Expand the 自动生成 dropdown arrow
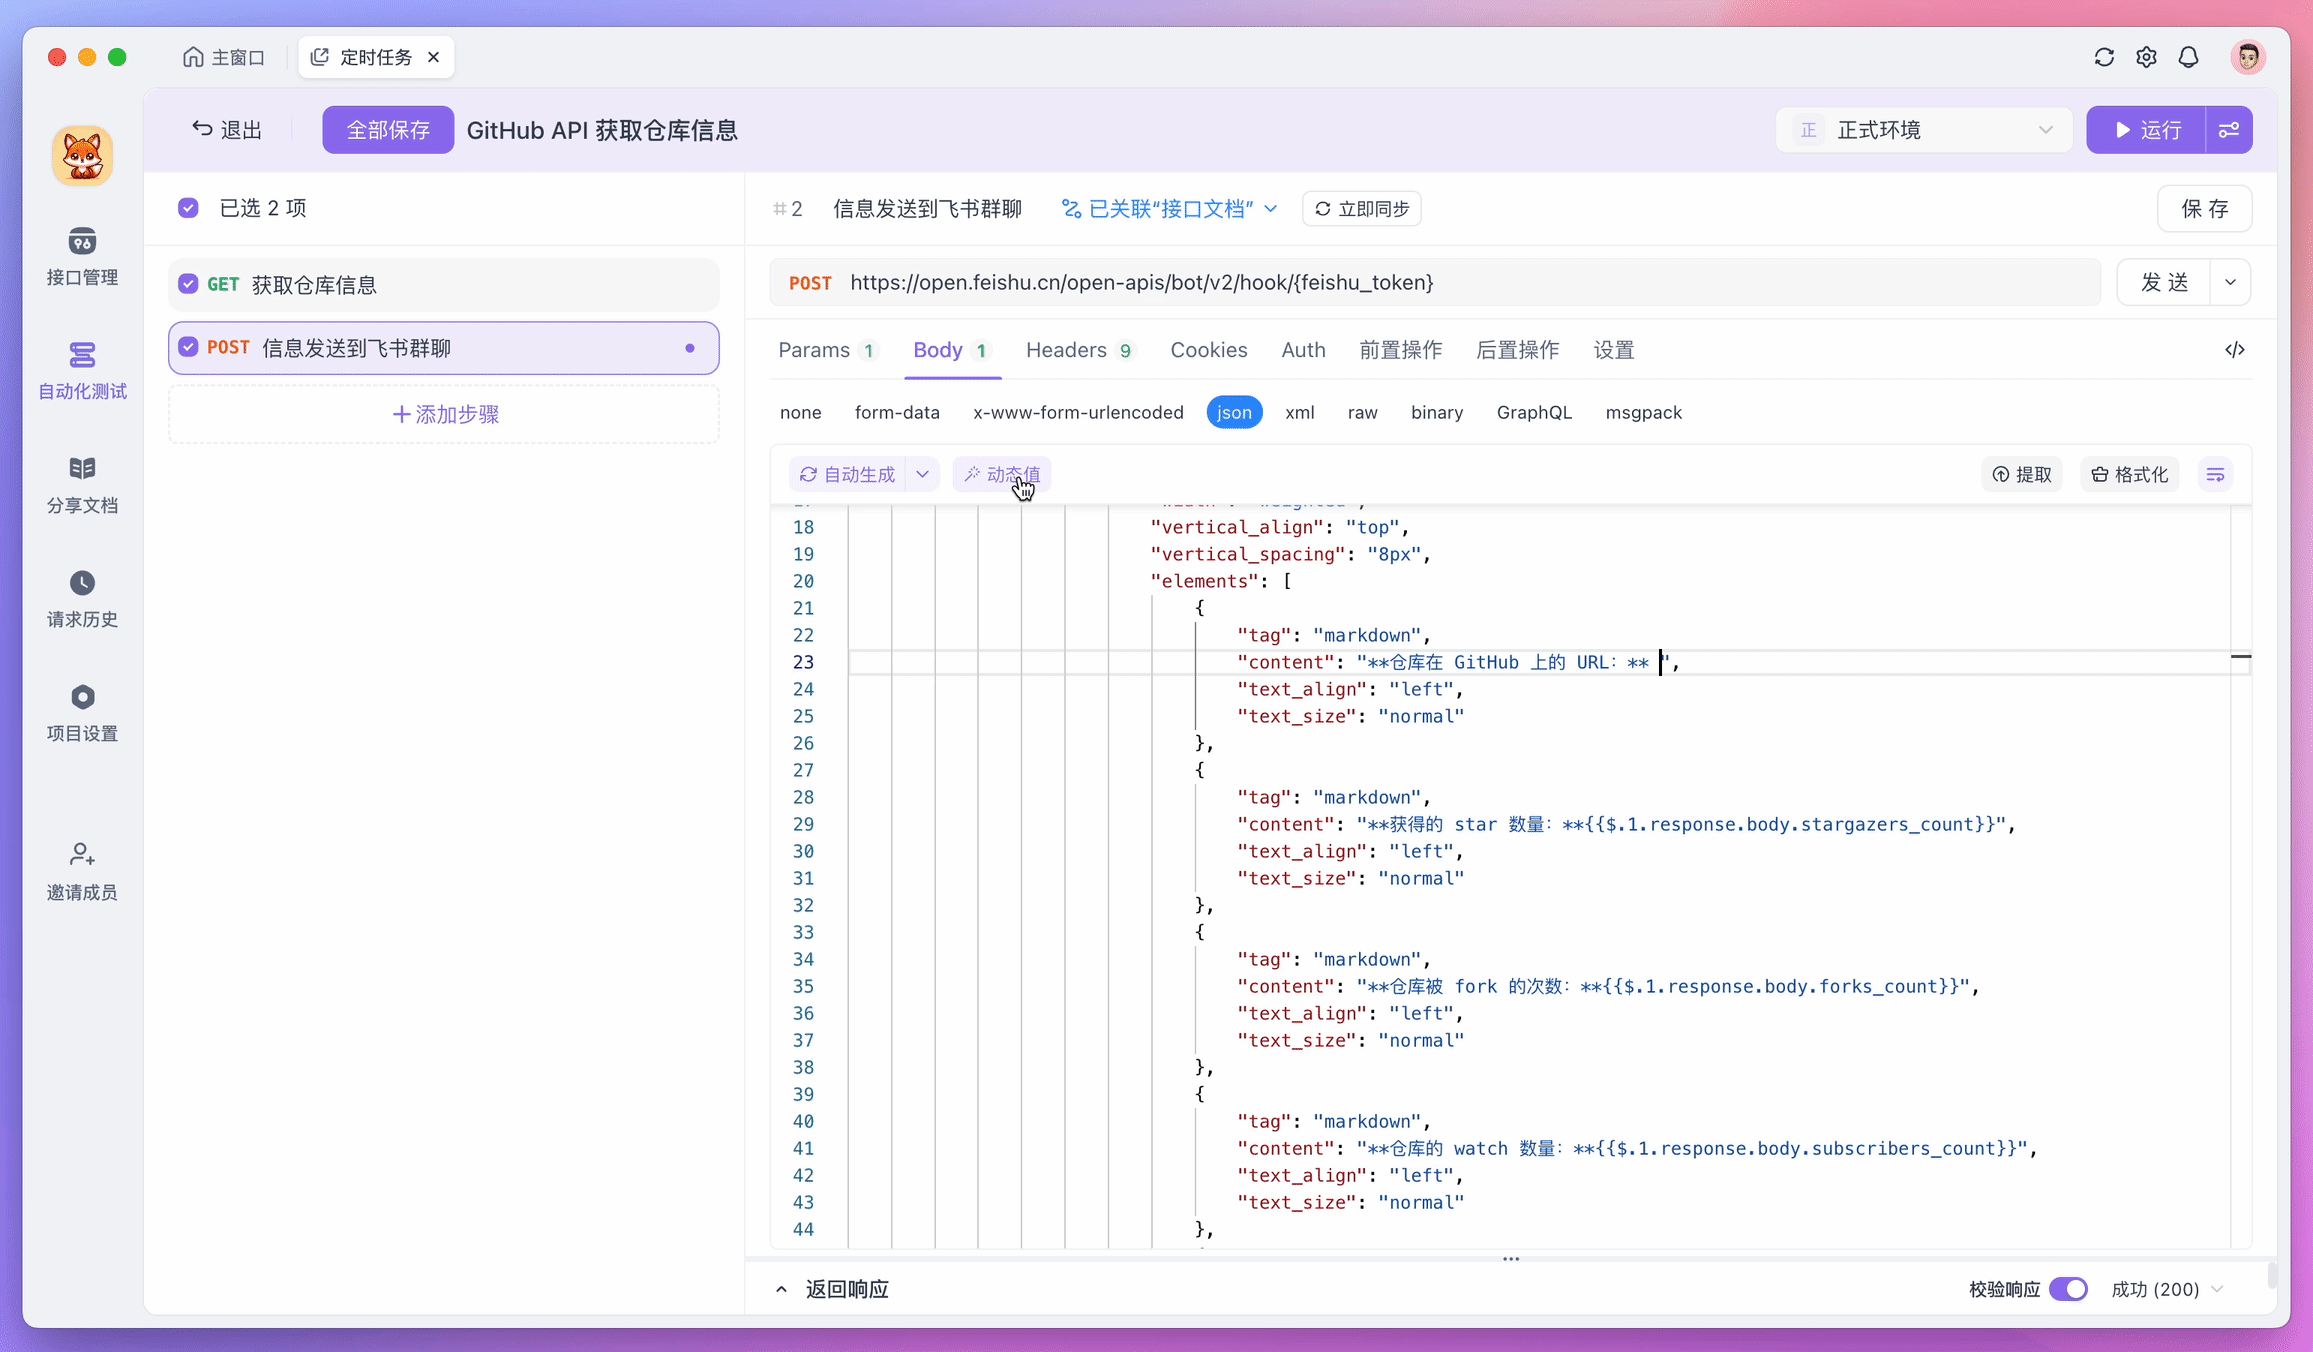Viewport: 2313px width, 1352px height. tap(922, 475)
